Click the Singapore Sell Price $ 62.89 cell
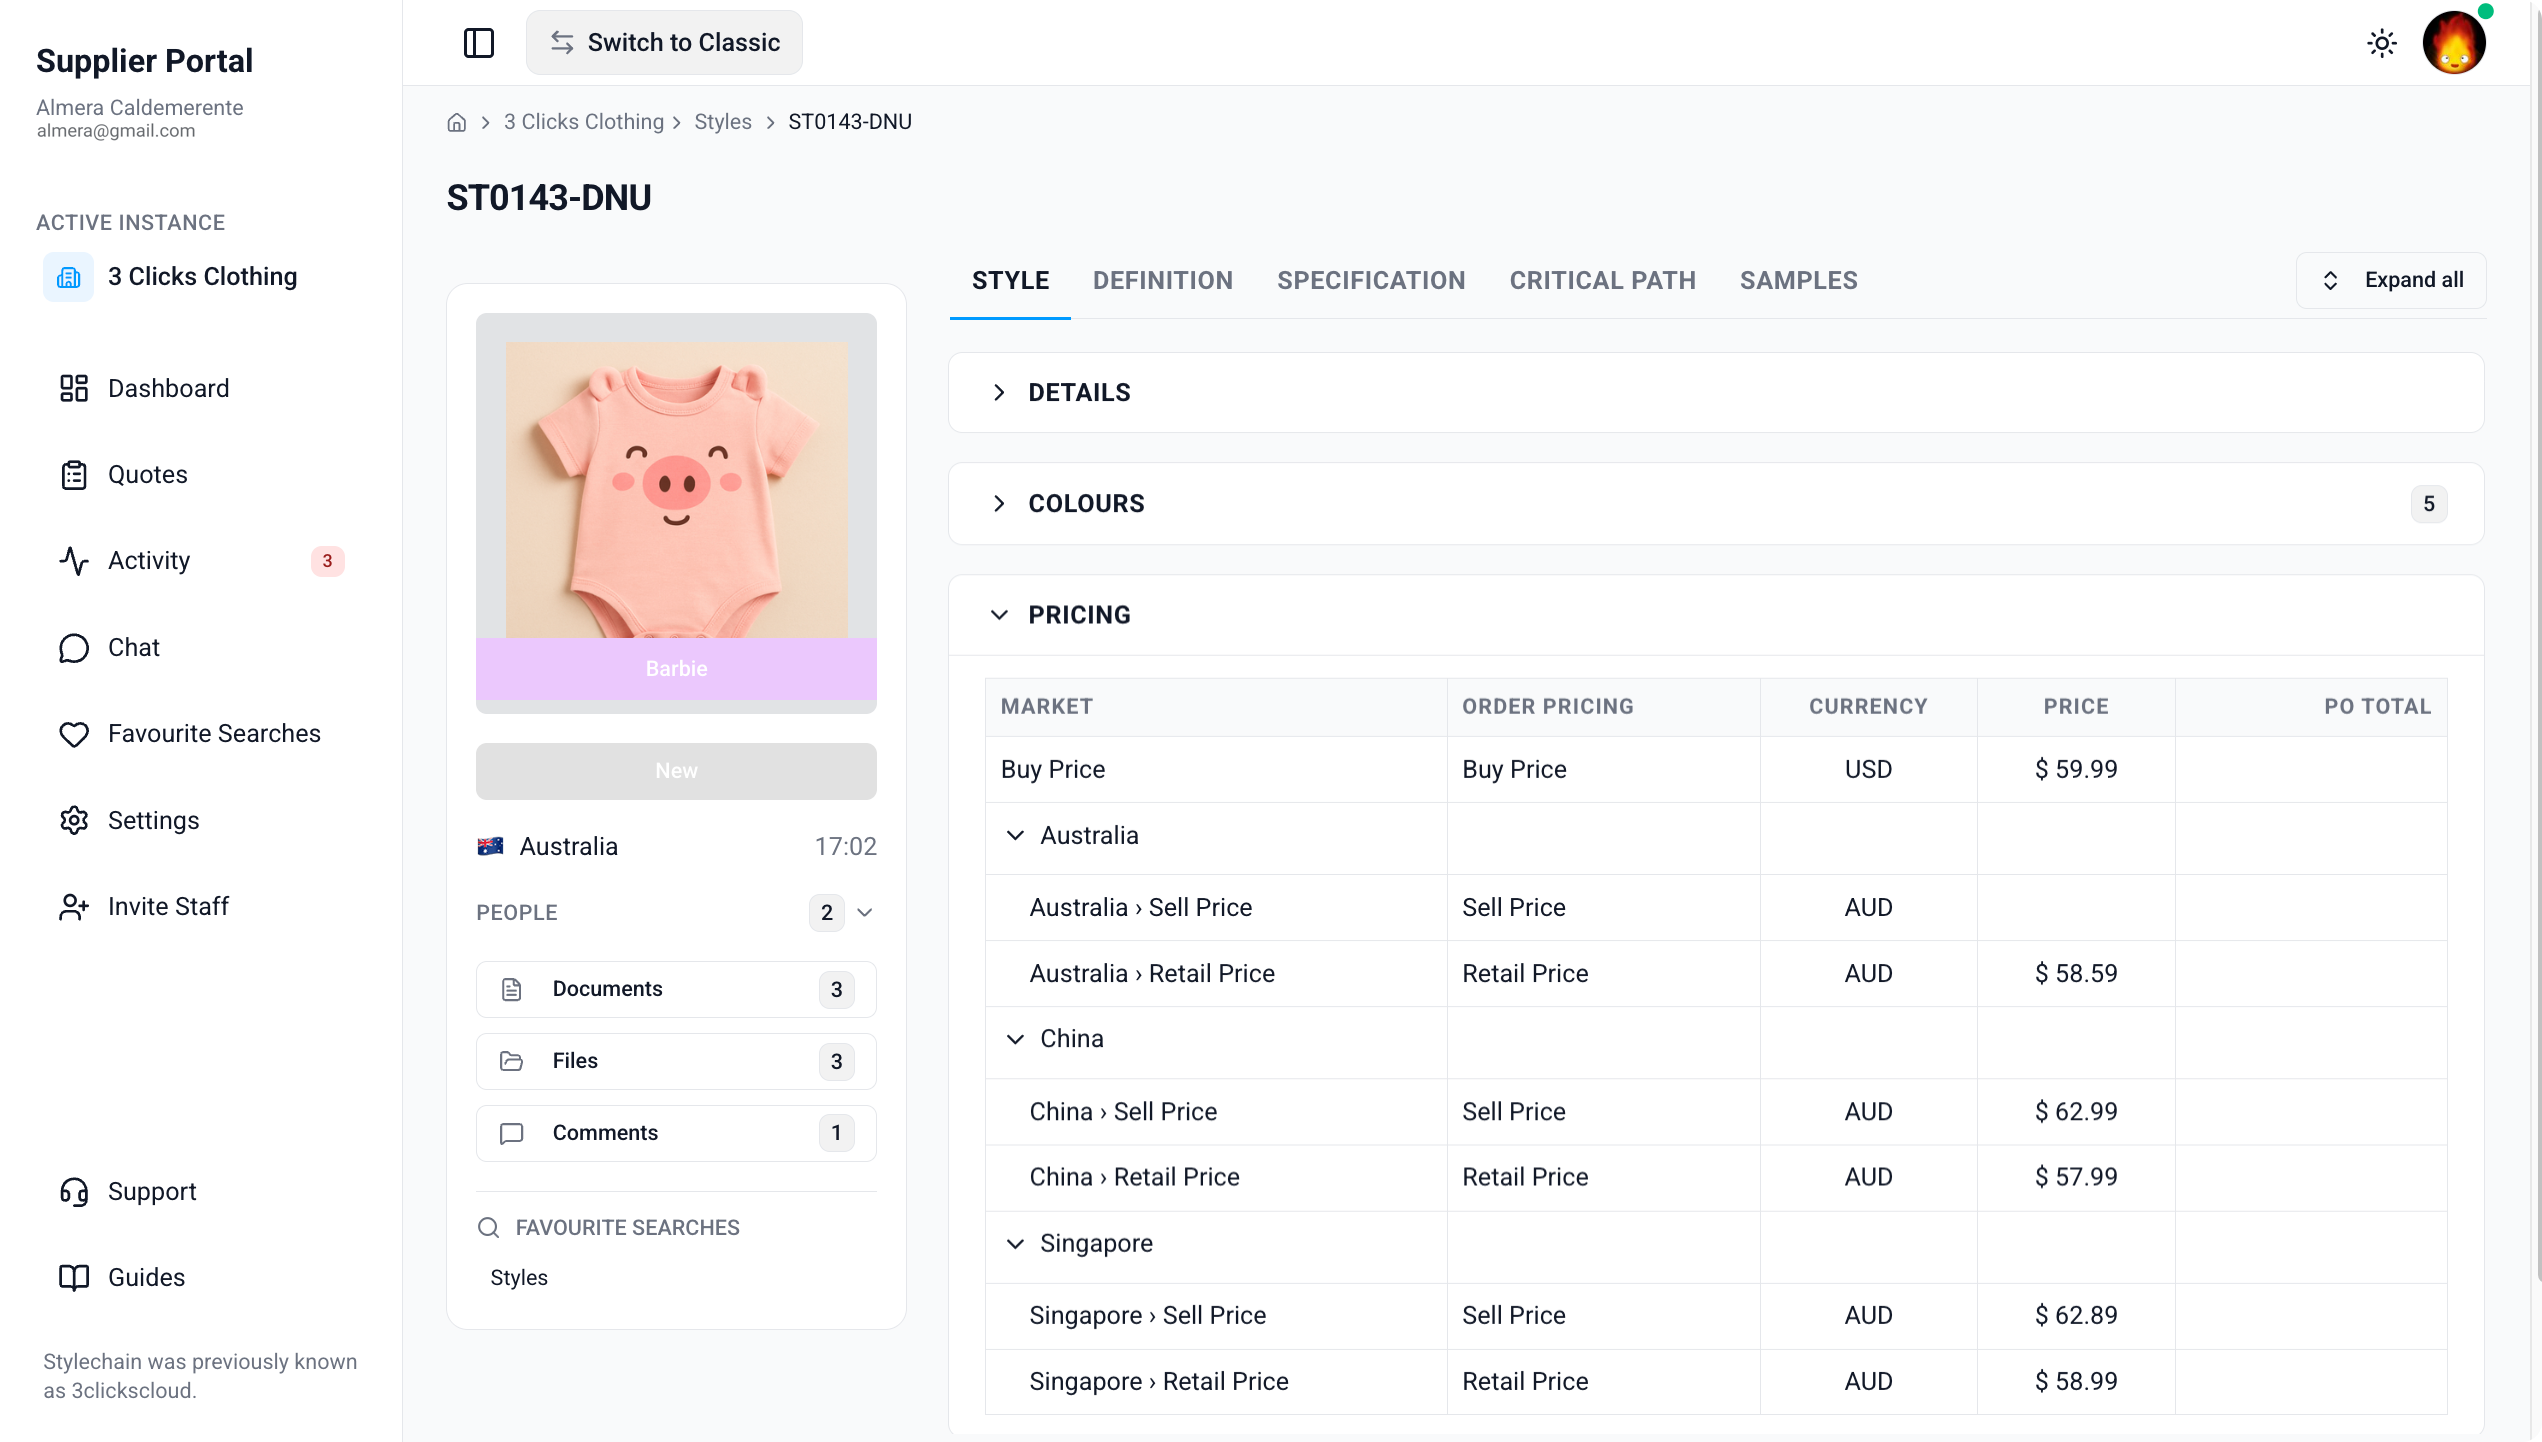2542x1442 pixels. pyautogui.click(x=2076, y=1315)
